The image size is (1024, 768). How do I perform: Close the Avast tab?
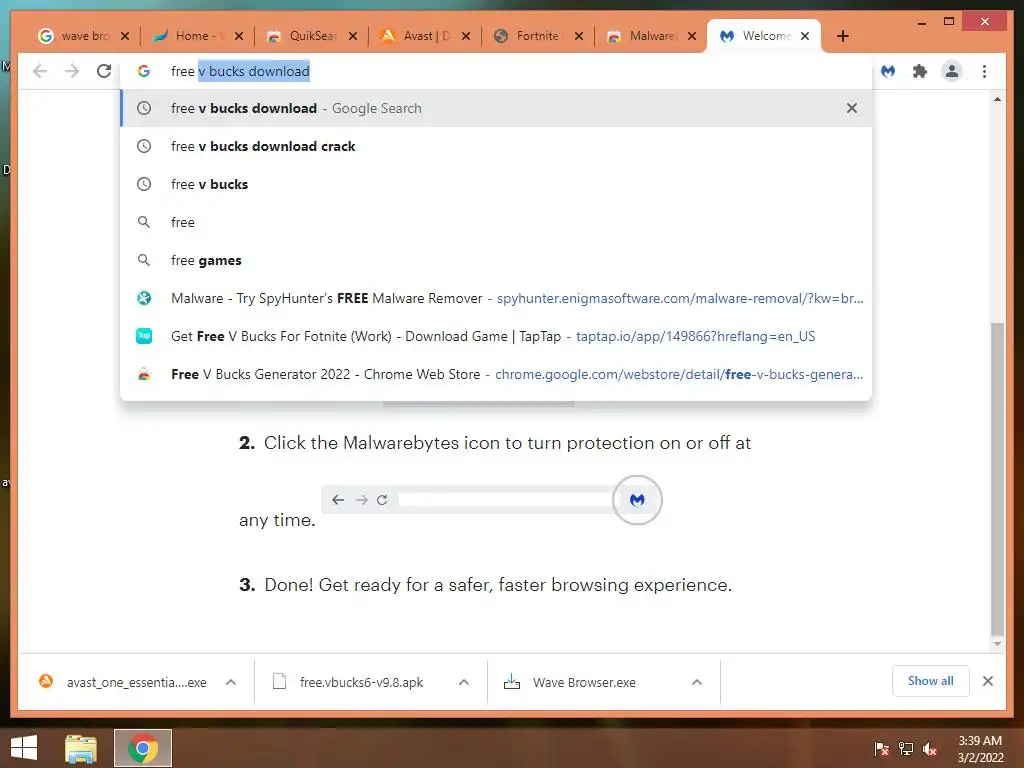click(466, 36)
